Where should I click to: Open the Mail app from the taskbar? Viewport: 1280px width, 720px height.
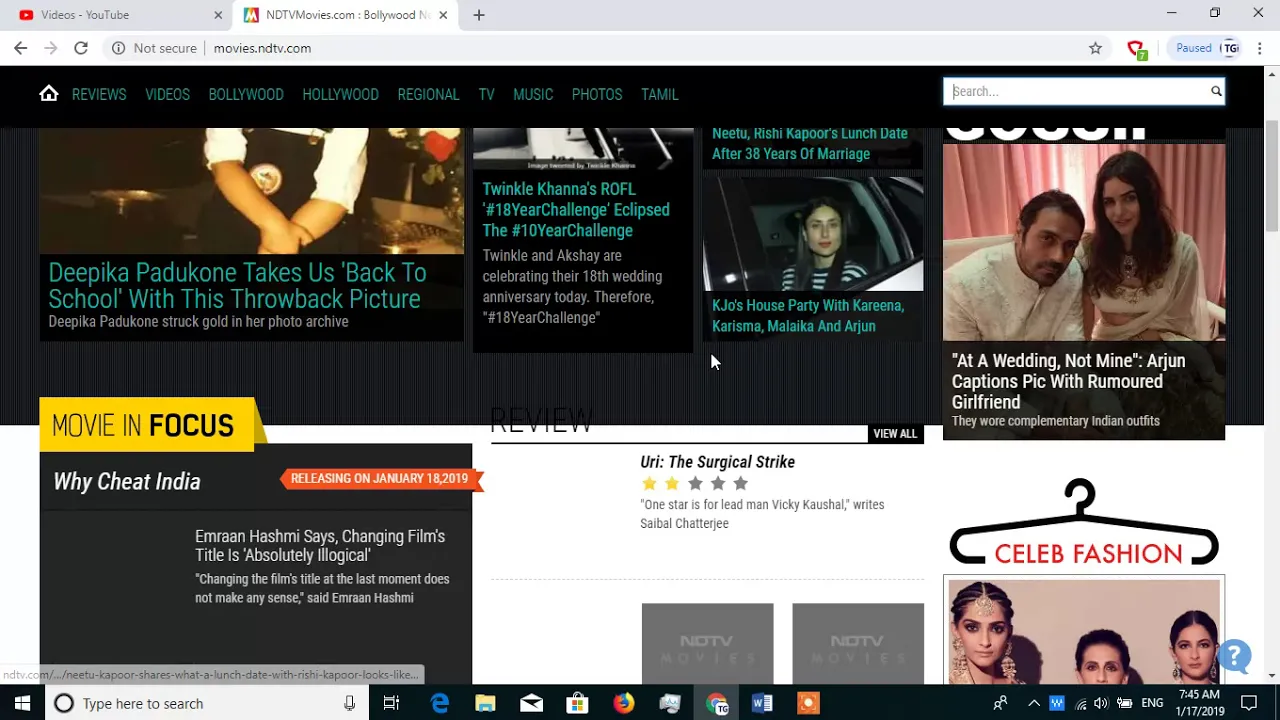pyautogui.click(x=531, y=703)
